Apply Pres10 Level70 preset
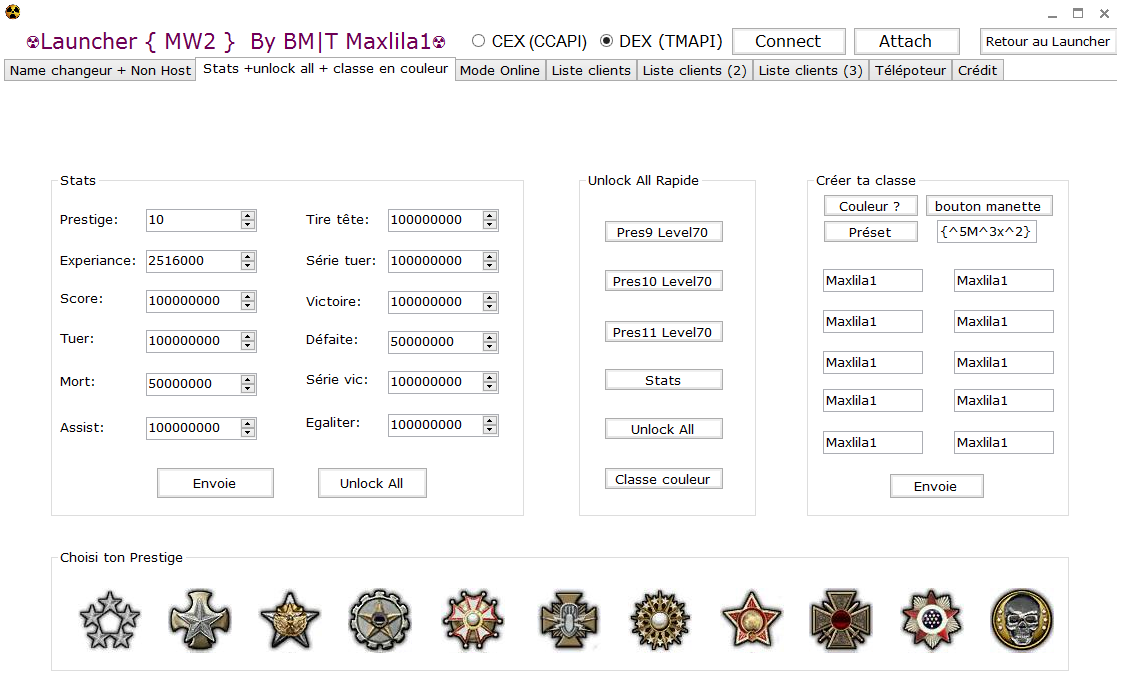This screenshot has height=700, width=1122. coord(663,281)
